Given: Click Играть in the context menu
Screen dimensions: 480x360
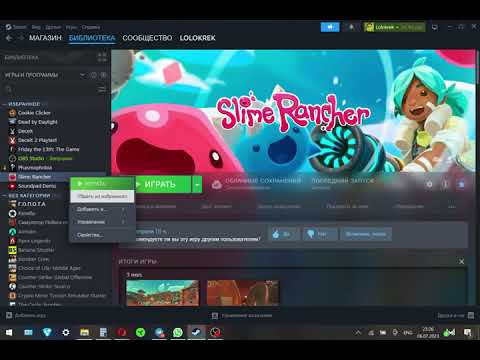Looking at the screenshot, I should (x=102, y=184).
